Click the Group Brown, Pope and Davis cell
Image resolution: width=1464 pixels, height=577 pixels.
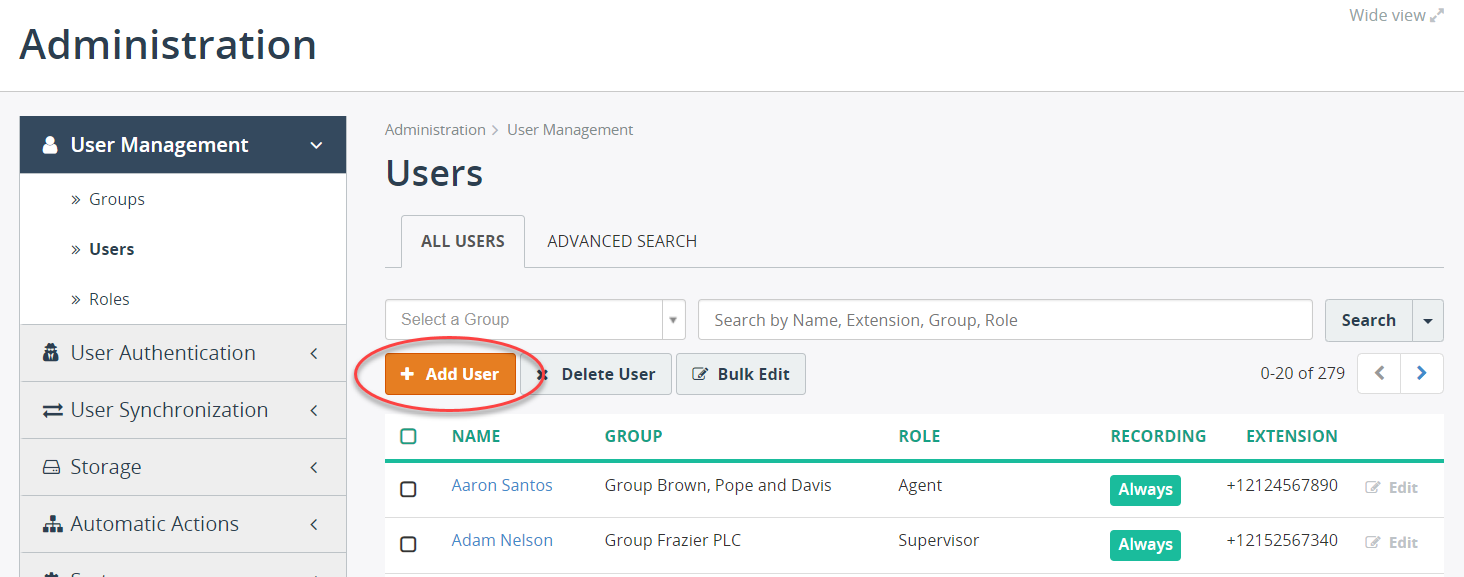[x=718, y=486]
